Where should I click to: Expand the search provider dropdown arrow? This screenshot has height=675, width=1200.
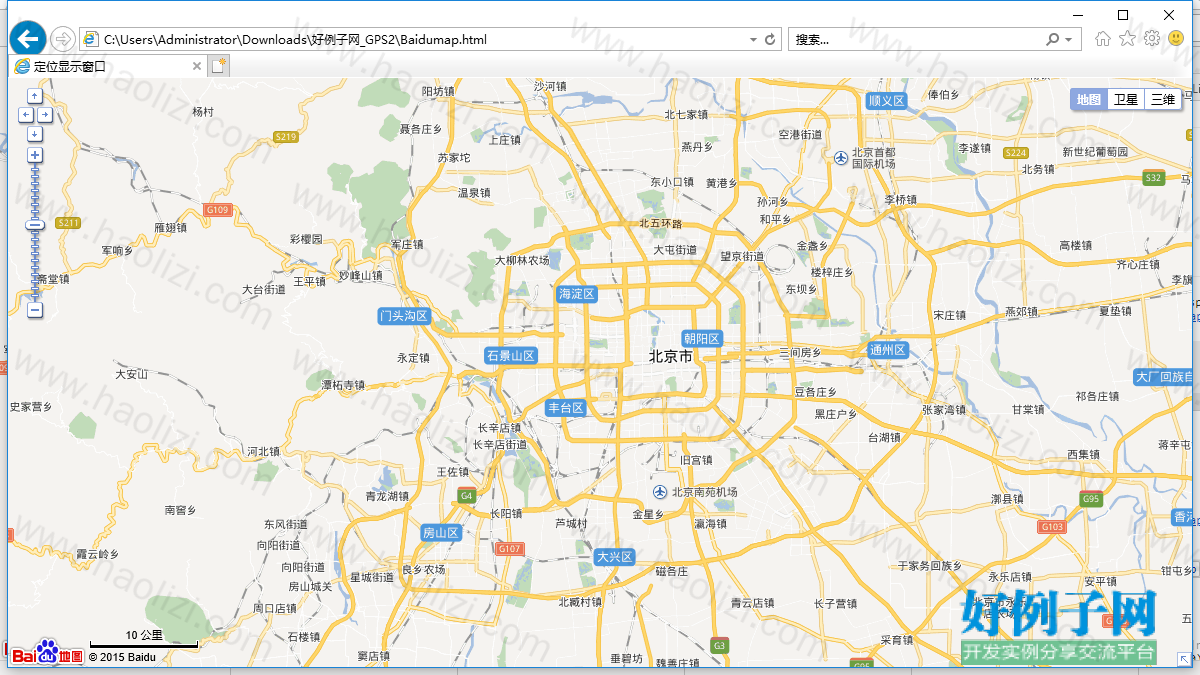click(x=1069, y=40)
